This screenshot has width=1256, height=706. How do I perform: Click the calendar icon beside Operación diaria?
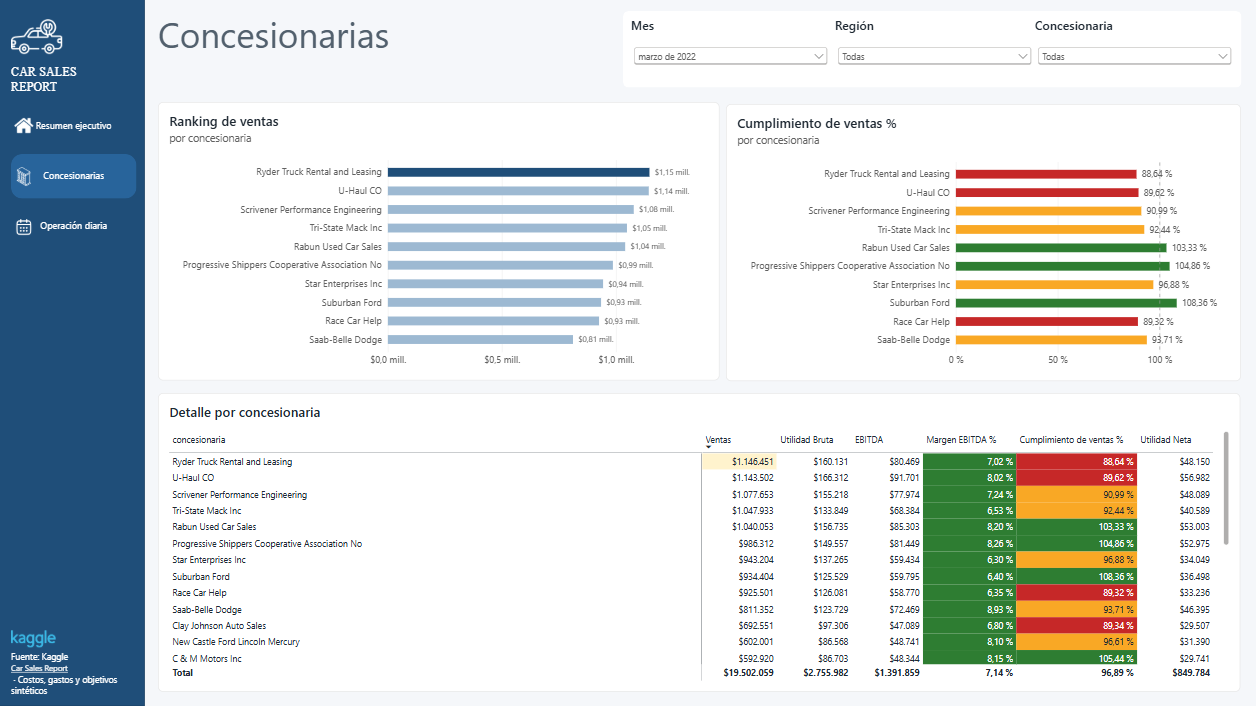(24, 227)
